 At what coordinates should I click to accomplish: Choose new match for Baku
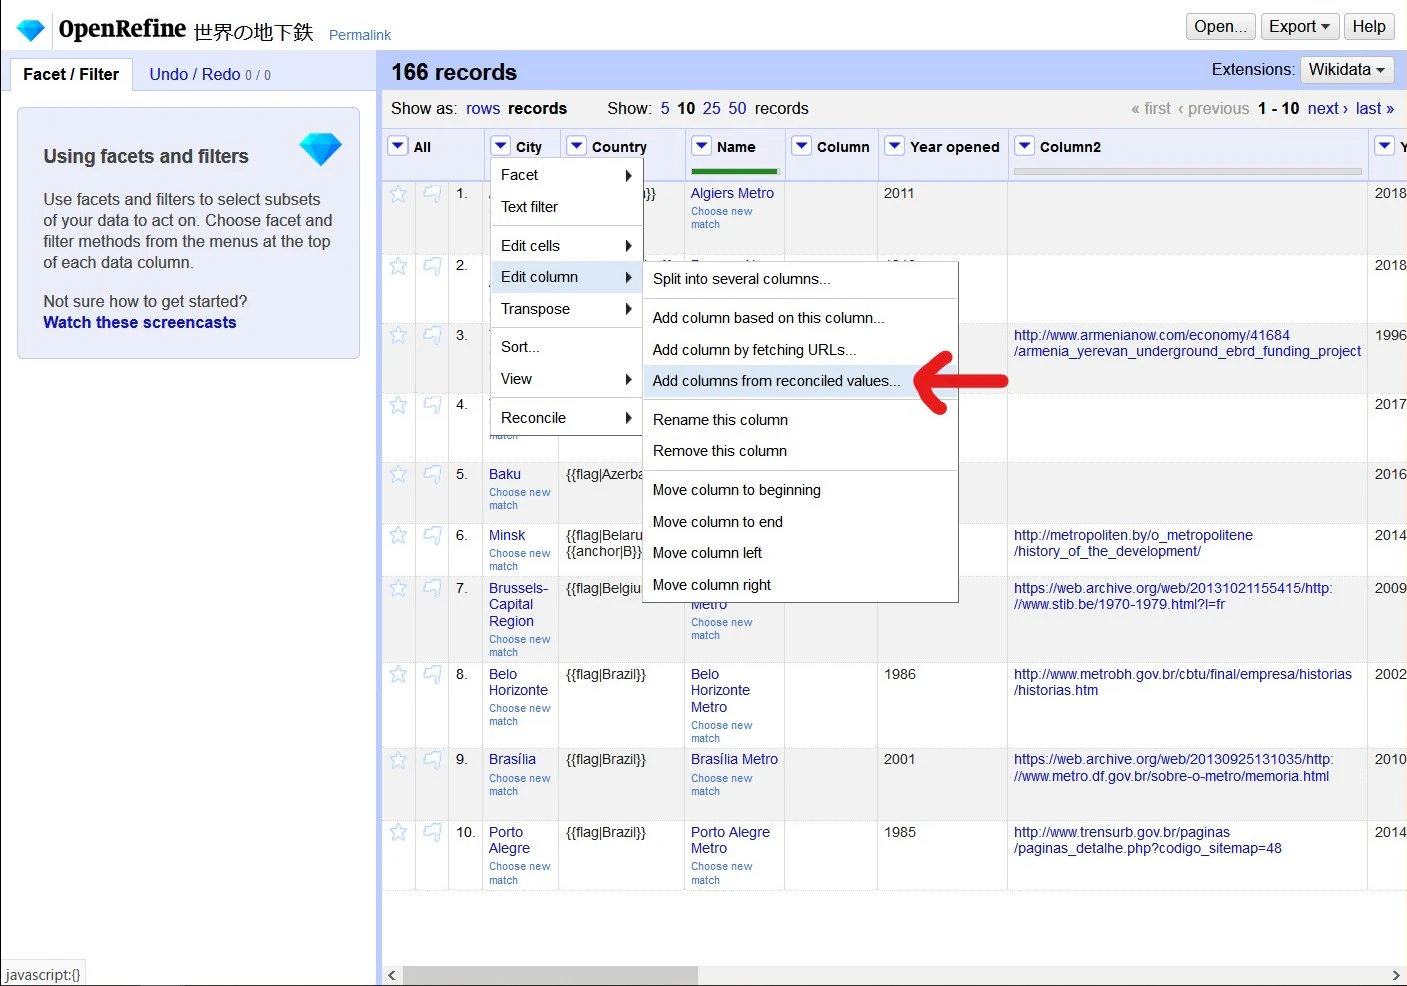[519, 499]
